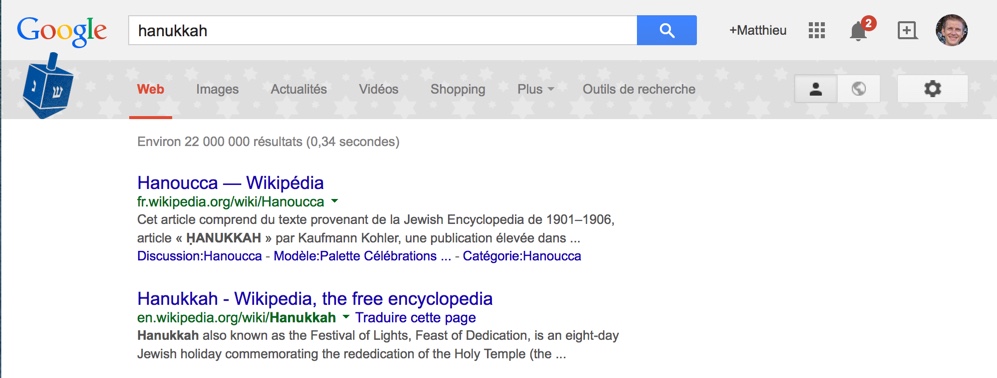Switch to personal results view
This screenshot has width=997, height=378.
816,89
